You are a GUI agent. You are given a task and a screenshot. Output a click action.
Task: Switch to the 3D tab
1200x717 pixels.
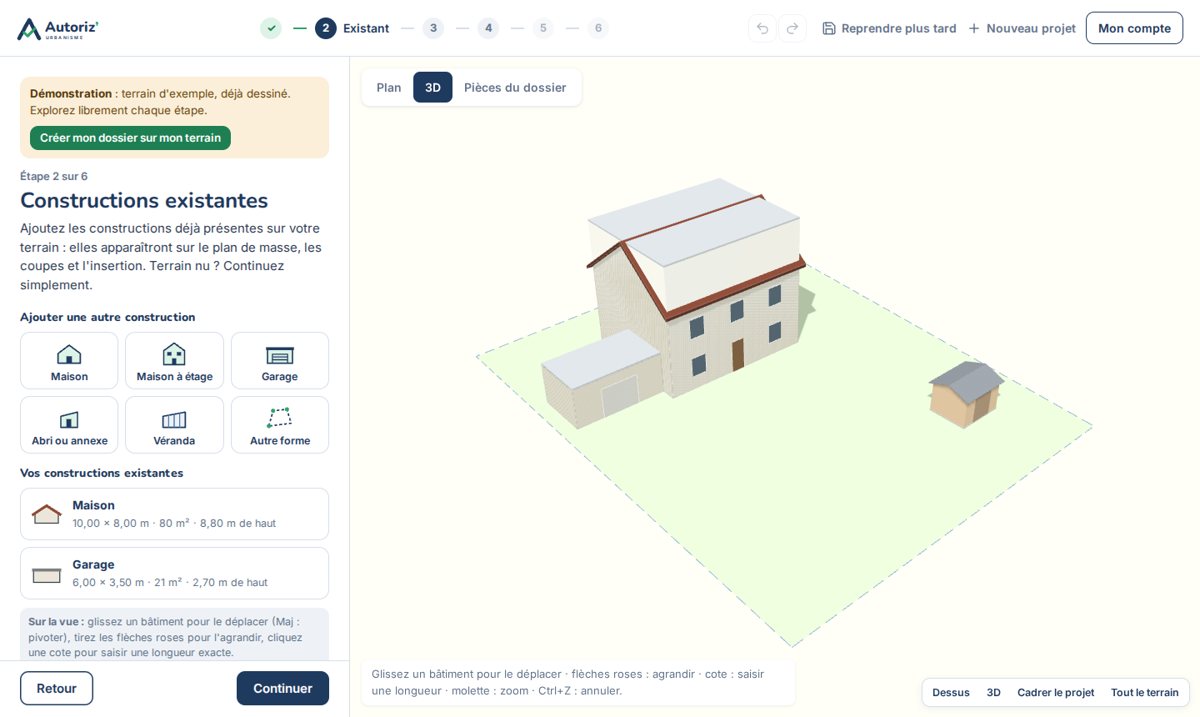click(x=433, y=87)
